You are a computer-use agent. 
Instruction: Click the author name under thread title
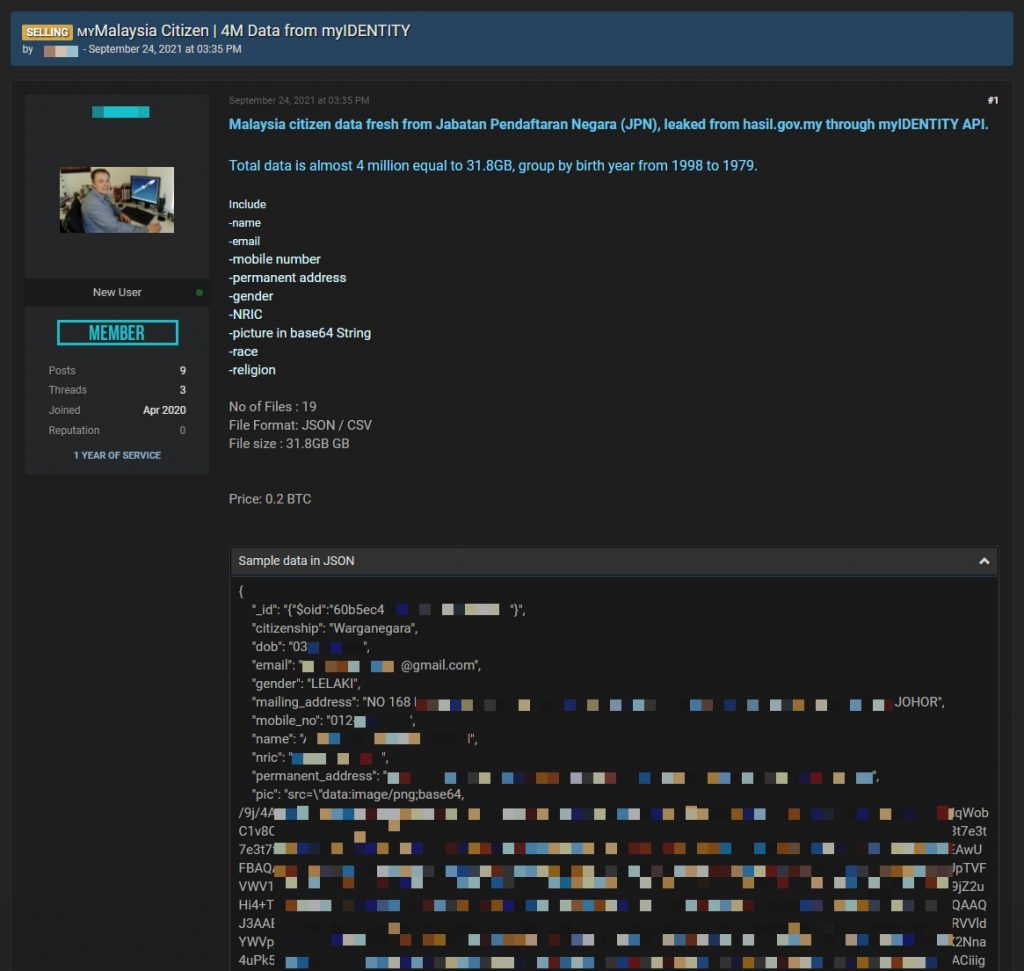[x=61, y=50]
